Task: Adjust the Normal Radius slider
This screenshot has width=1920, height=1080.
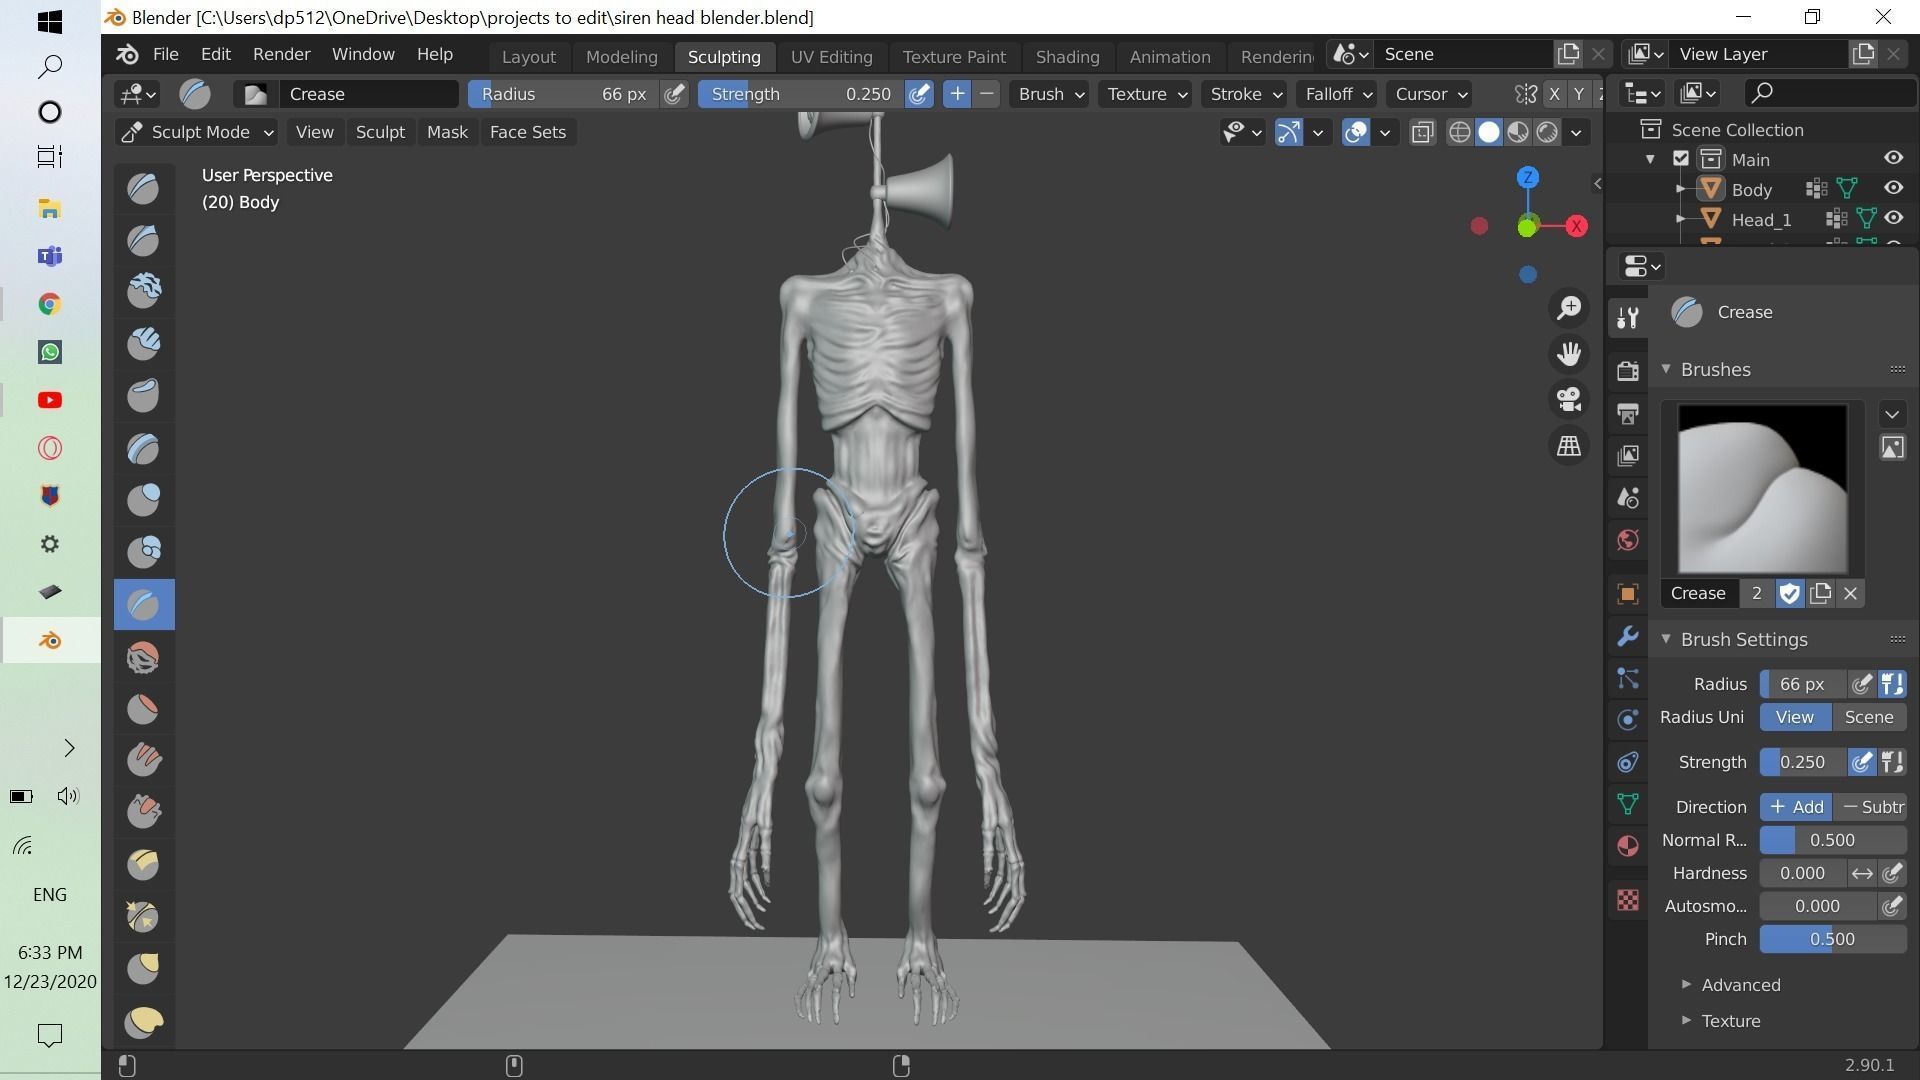Action: (x=1833, y=840)
